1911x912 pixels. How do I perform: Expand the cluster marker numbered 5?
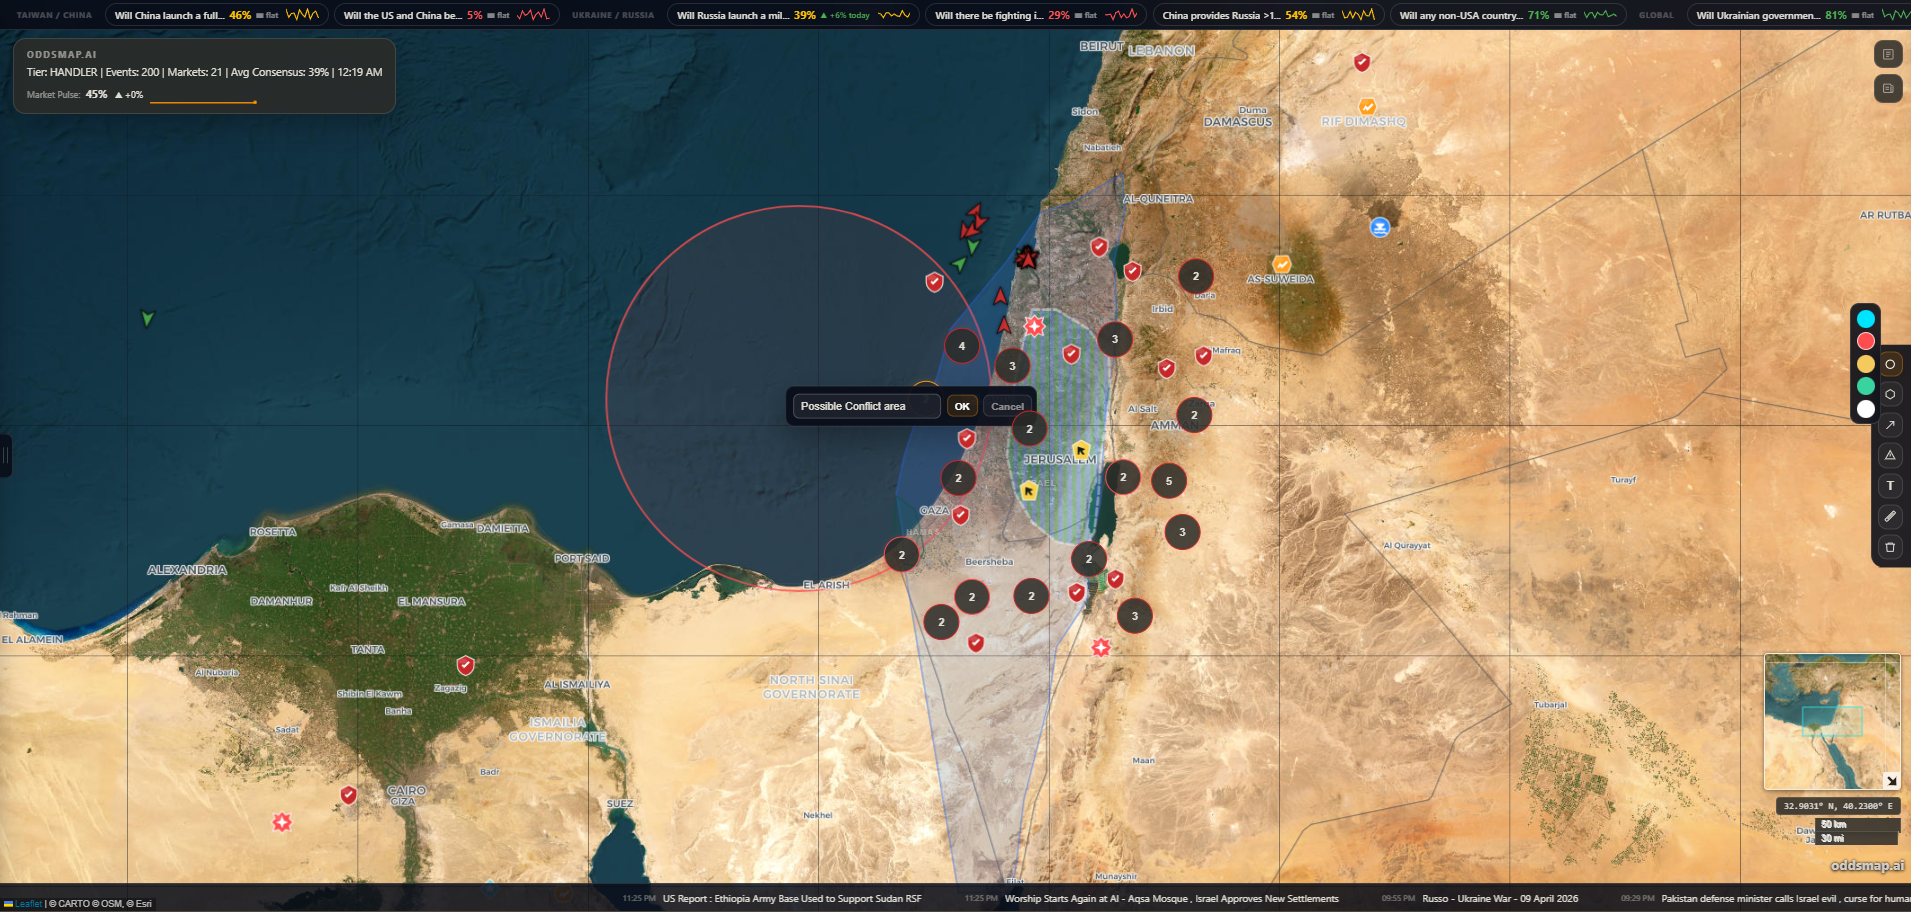tap(1168, 481)
